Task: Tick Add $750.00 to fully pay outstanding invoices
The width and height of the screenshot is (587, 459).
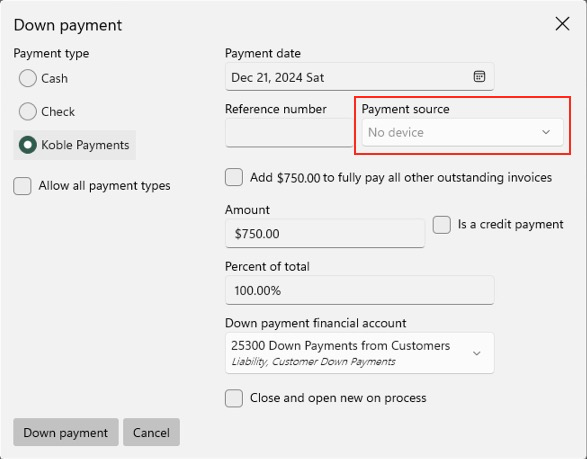Action: point(234,177)
